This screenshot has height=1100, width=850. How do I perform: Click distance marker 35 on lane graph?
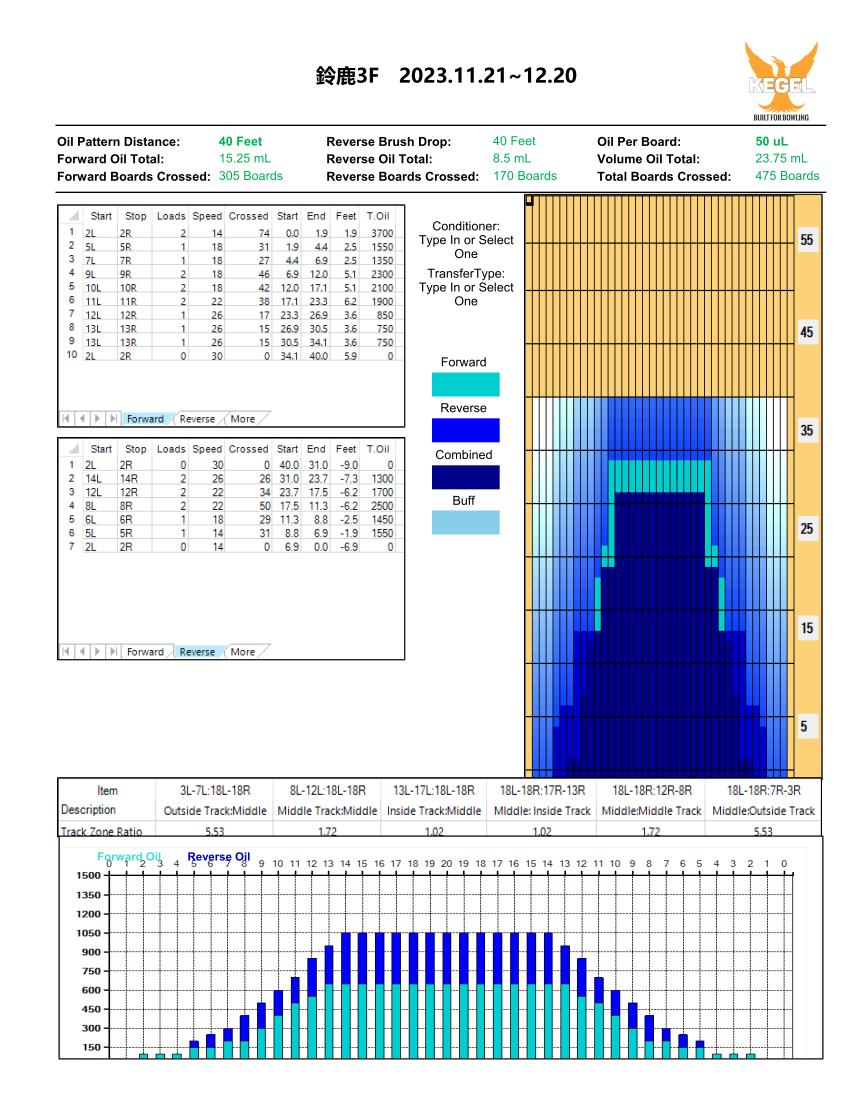tap(807, 430)
